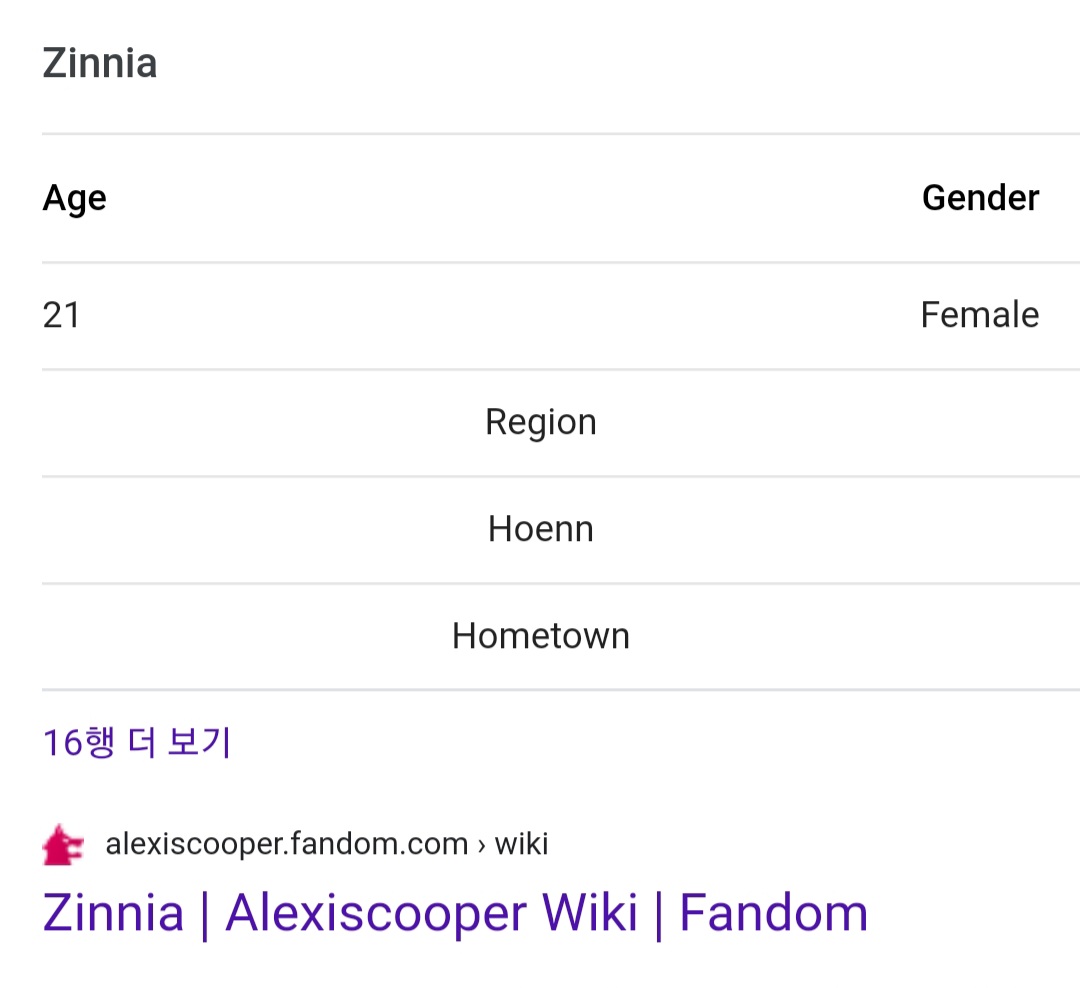1080x988 pixels.
Task: Click the Gender column header
Action: pyautogui.click(x=980, y=198)
